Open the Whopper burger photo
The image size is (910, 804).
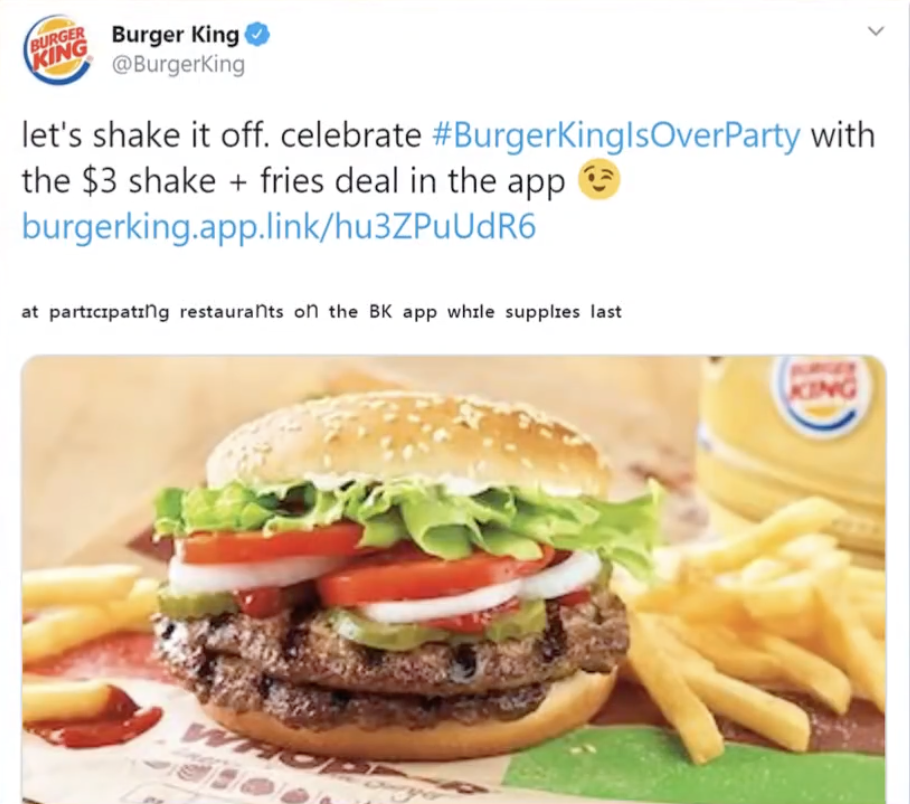click(x=454, y=579)
